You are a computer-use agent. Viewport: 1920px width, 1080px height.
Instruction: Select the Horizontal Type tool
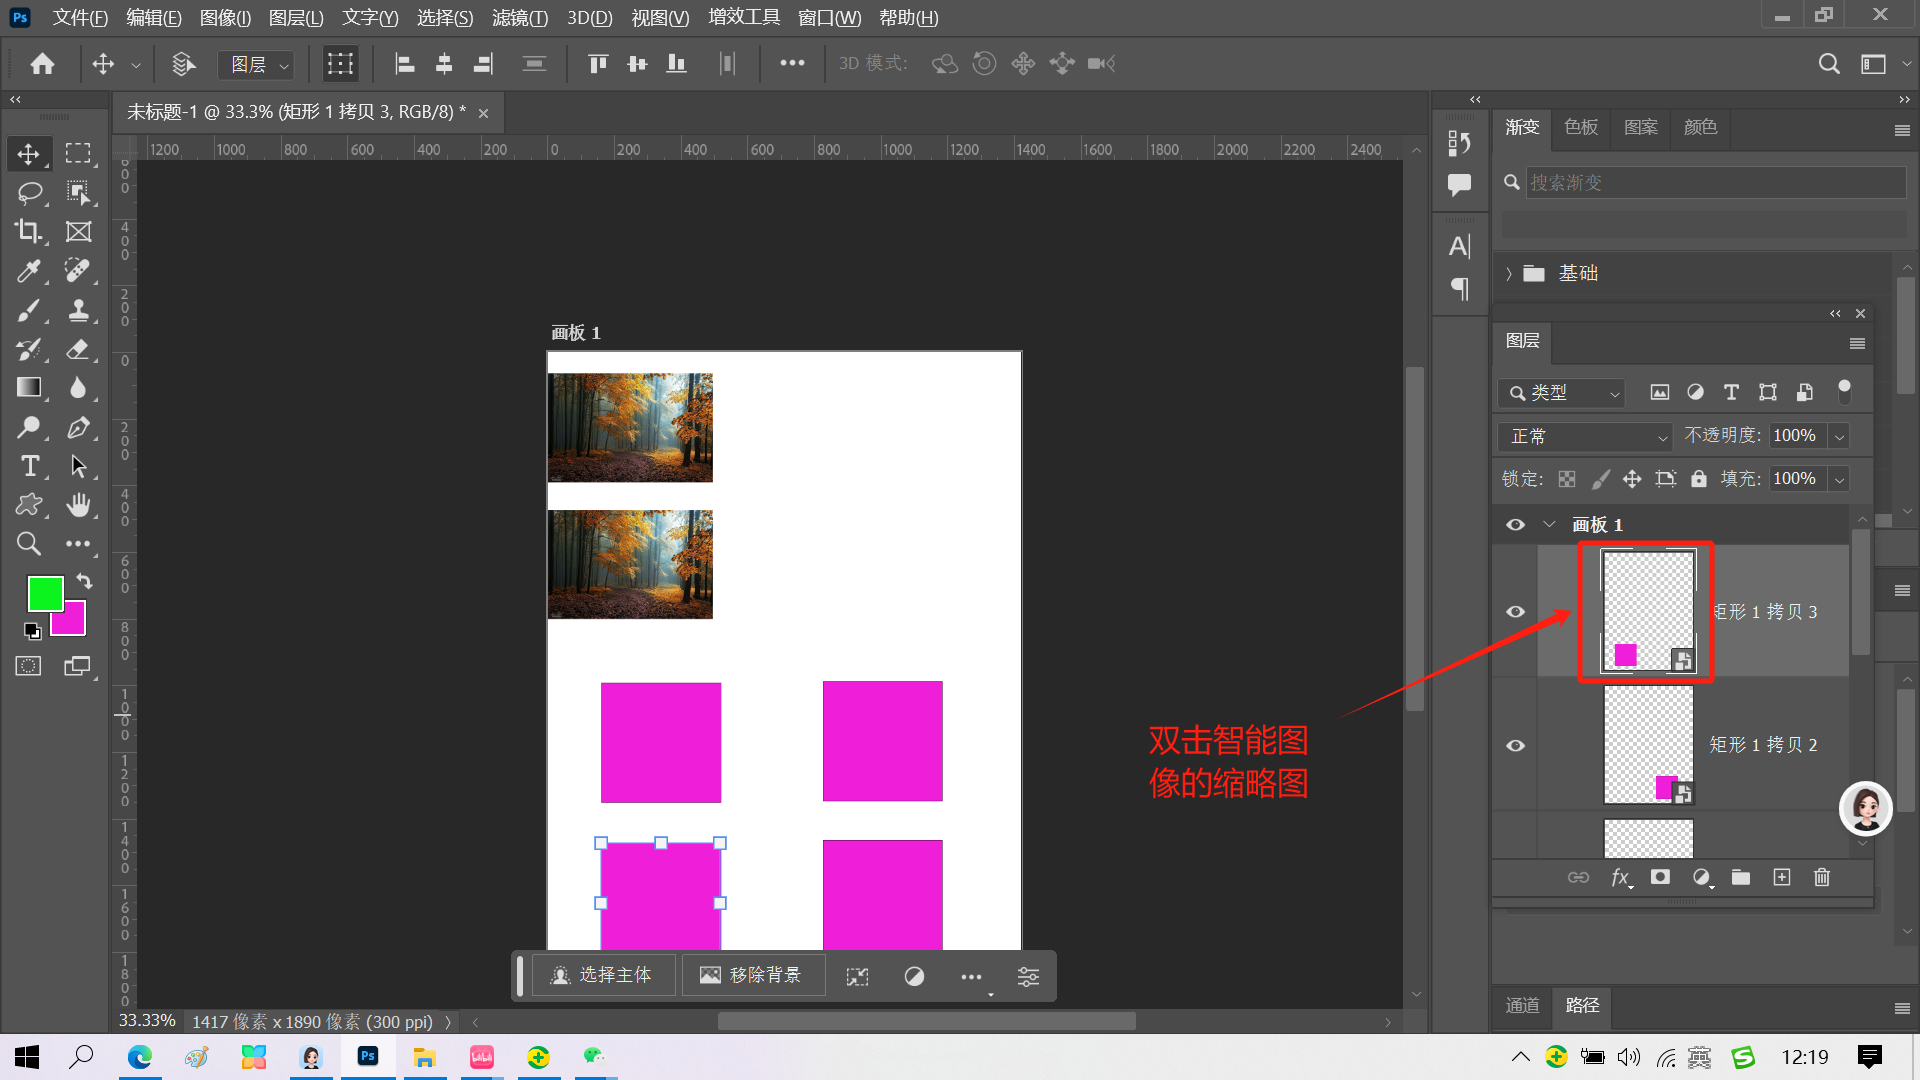[30, 466]
